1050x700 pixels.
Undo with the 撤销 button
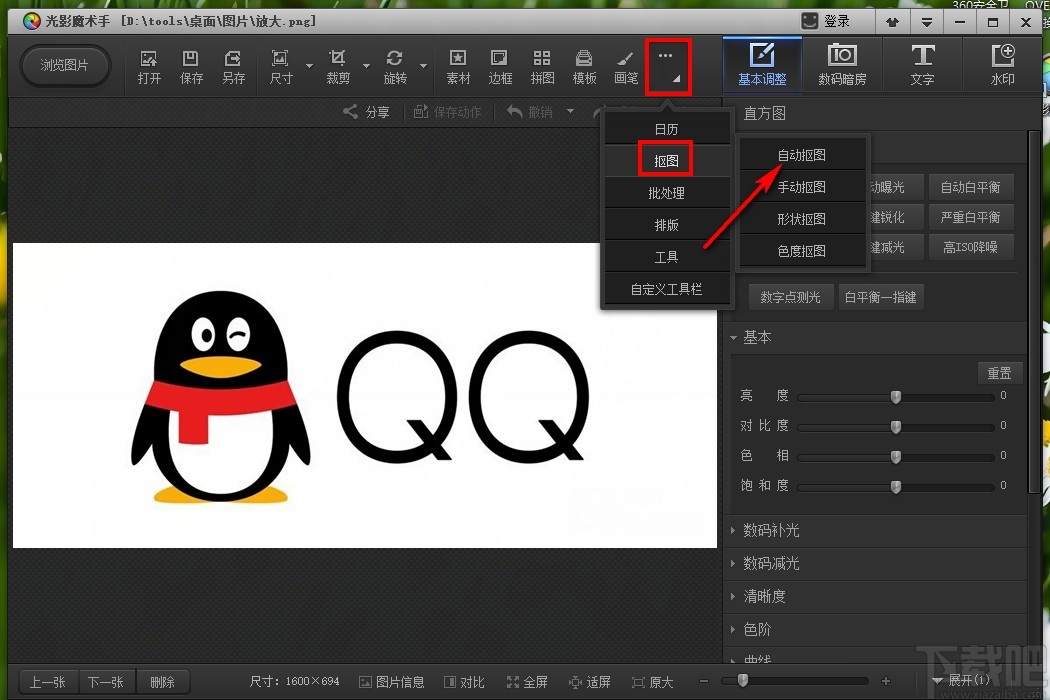(x=529, y=112)
